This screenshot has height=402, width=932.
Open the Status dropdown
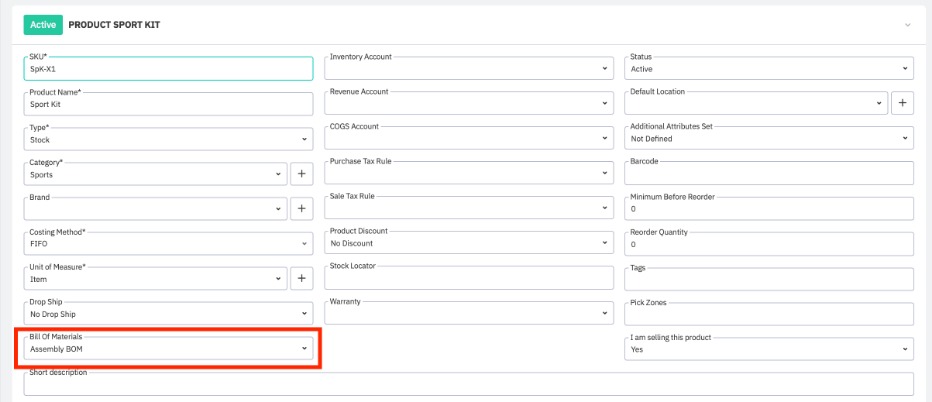[768, 68]
